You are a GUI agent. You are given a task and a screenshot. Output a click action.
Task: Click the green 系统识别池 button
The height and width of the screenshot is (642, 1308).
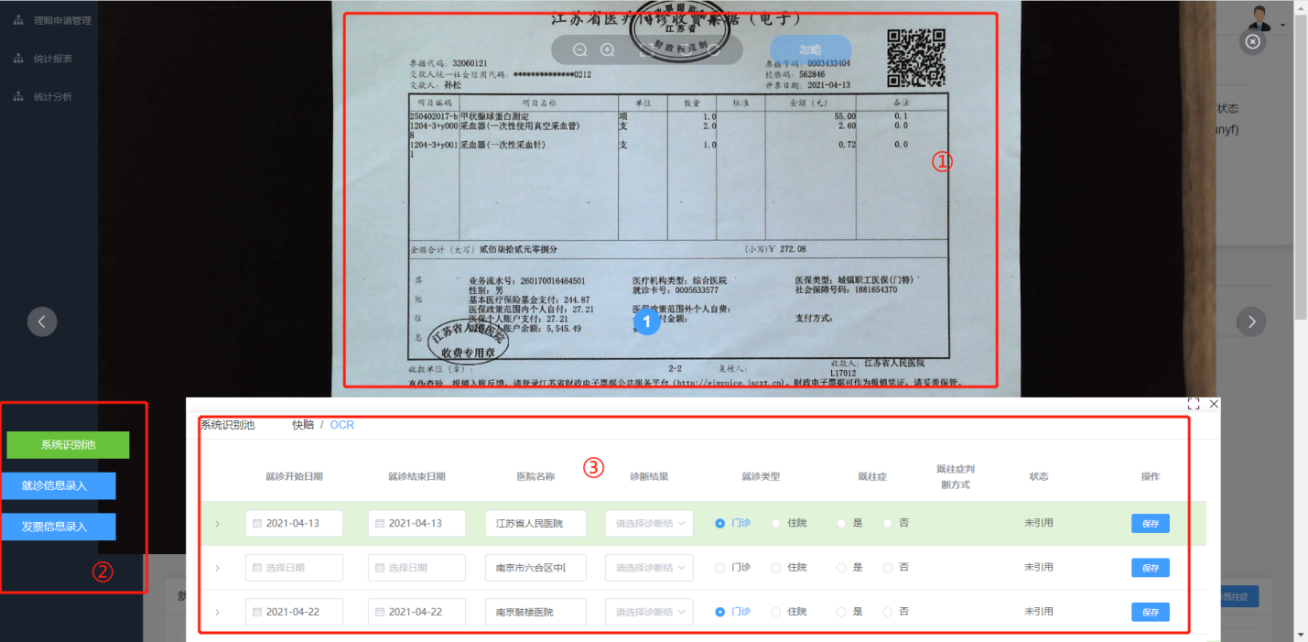tap(68, 445)
